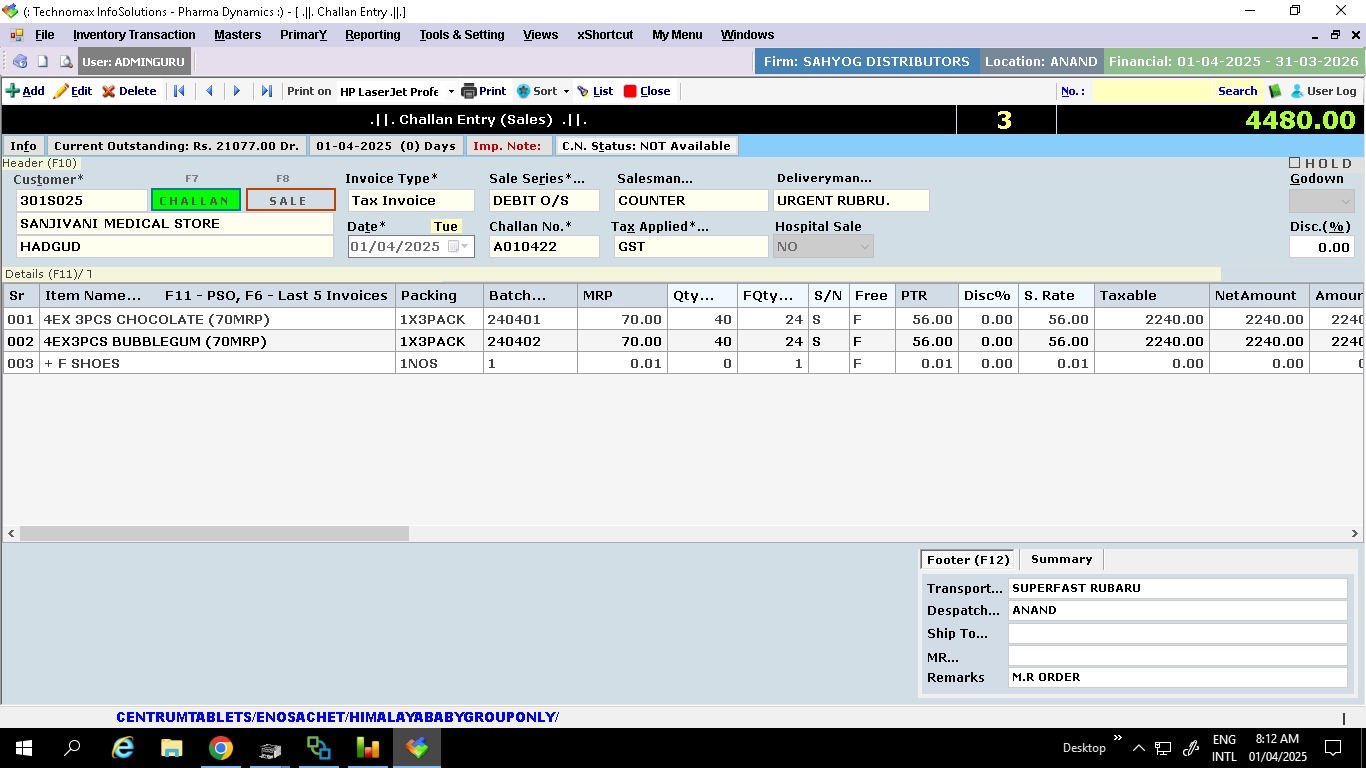Click the Add record icon
1366x768 pixels.
pyautogui.click(x=13, y=91)
